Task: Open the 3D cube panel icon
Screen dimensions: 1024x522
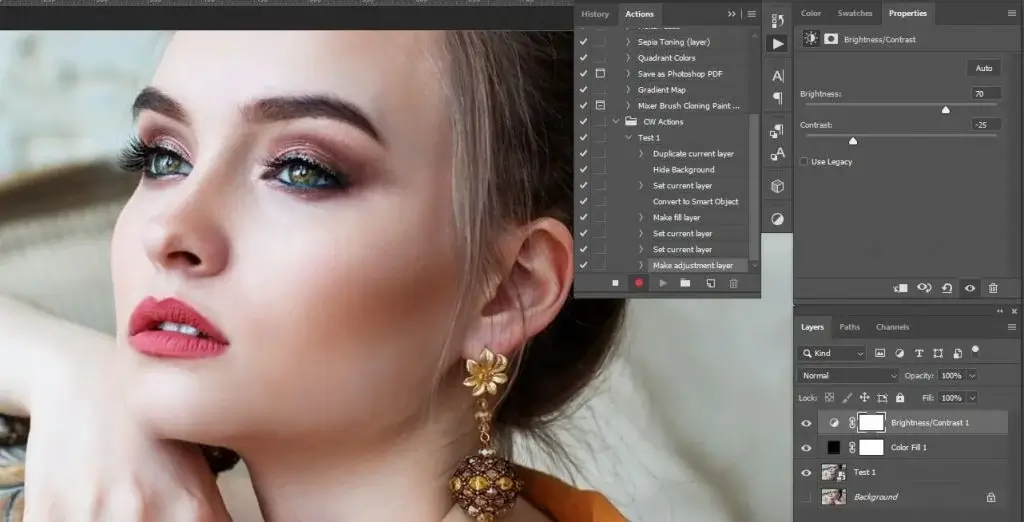Action: pos(777,186)
